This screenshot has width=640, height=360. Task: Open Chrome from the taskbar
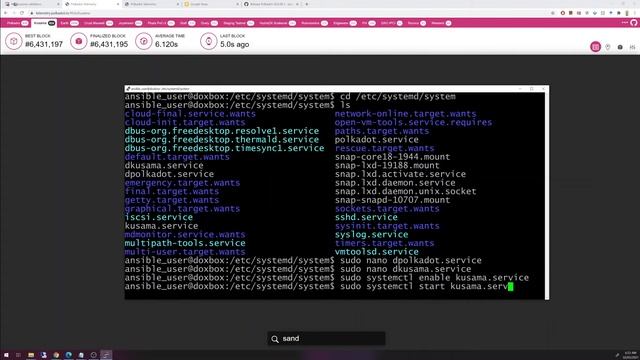(x=56, y=355)
